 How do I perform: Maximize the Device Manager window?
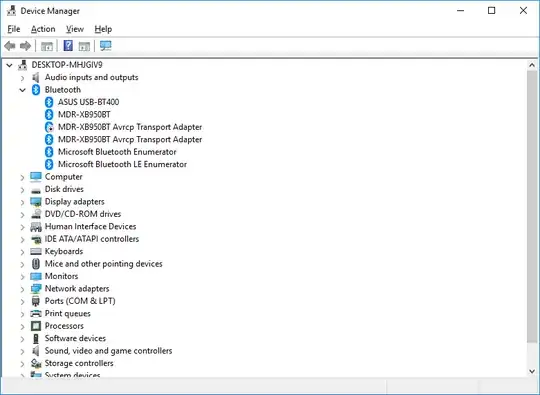click(491, 11)
